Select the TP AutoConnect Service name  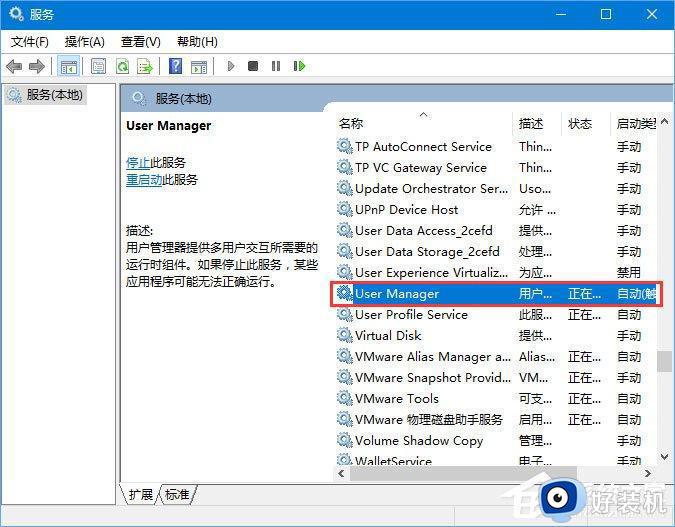[424, 146]
